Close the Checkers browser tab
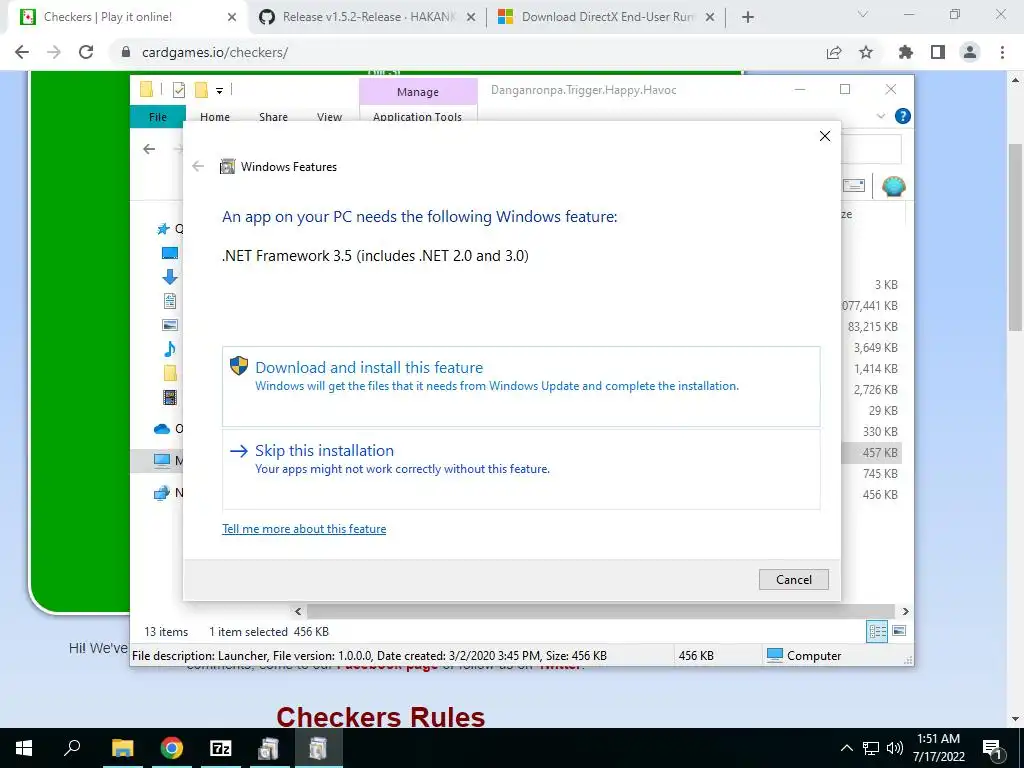Viewport: 1024px width, 768px height. (232, 18)
